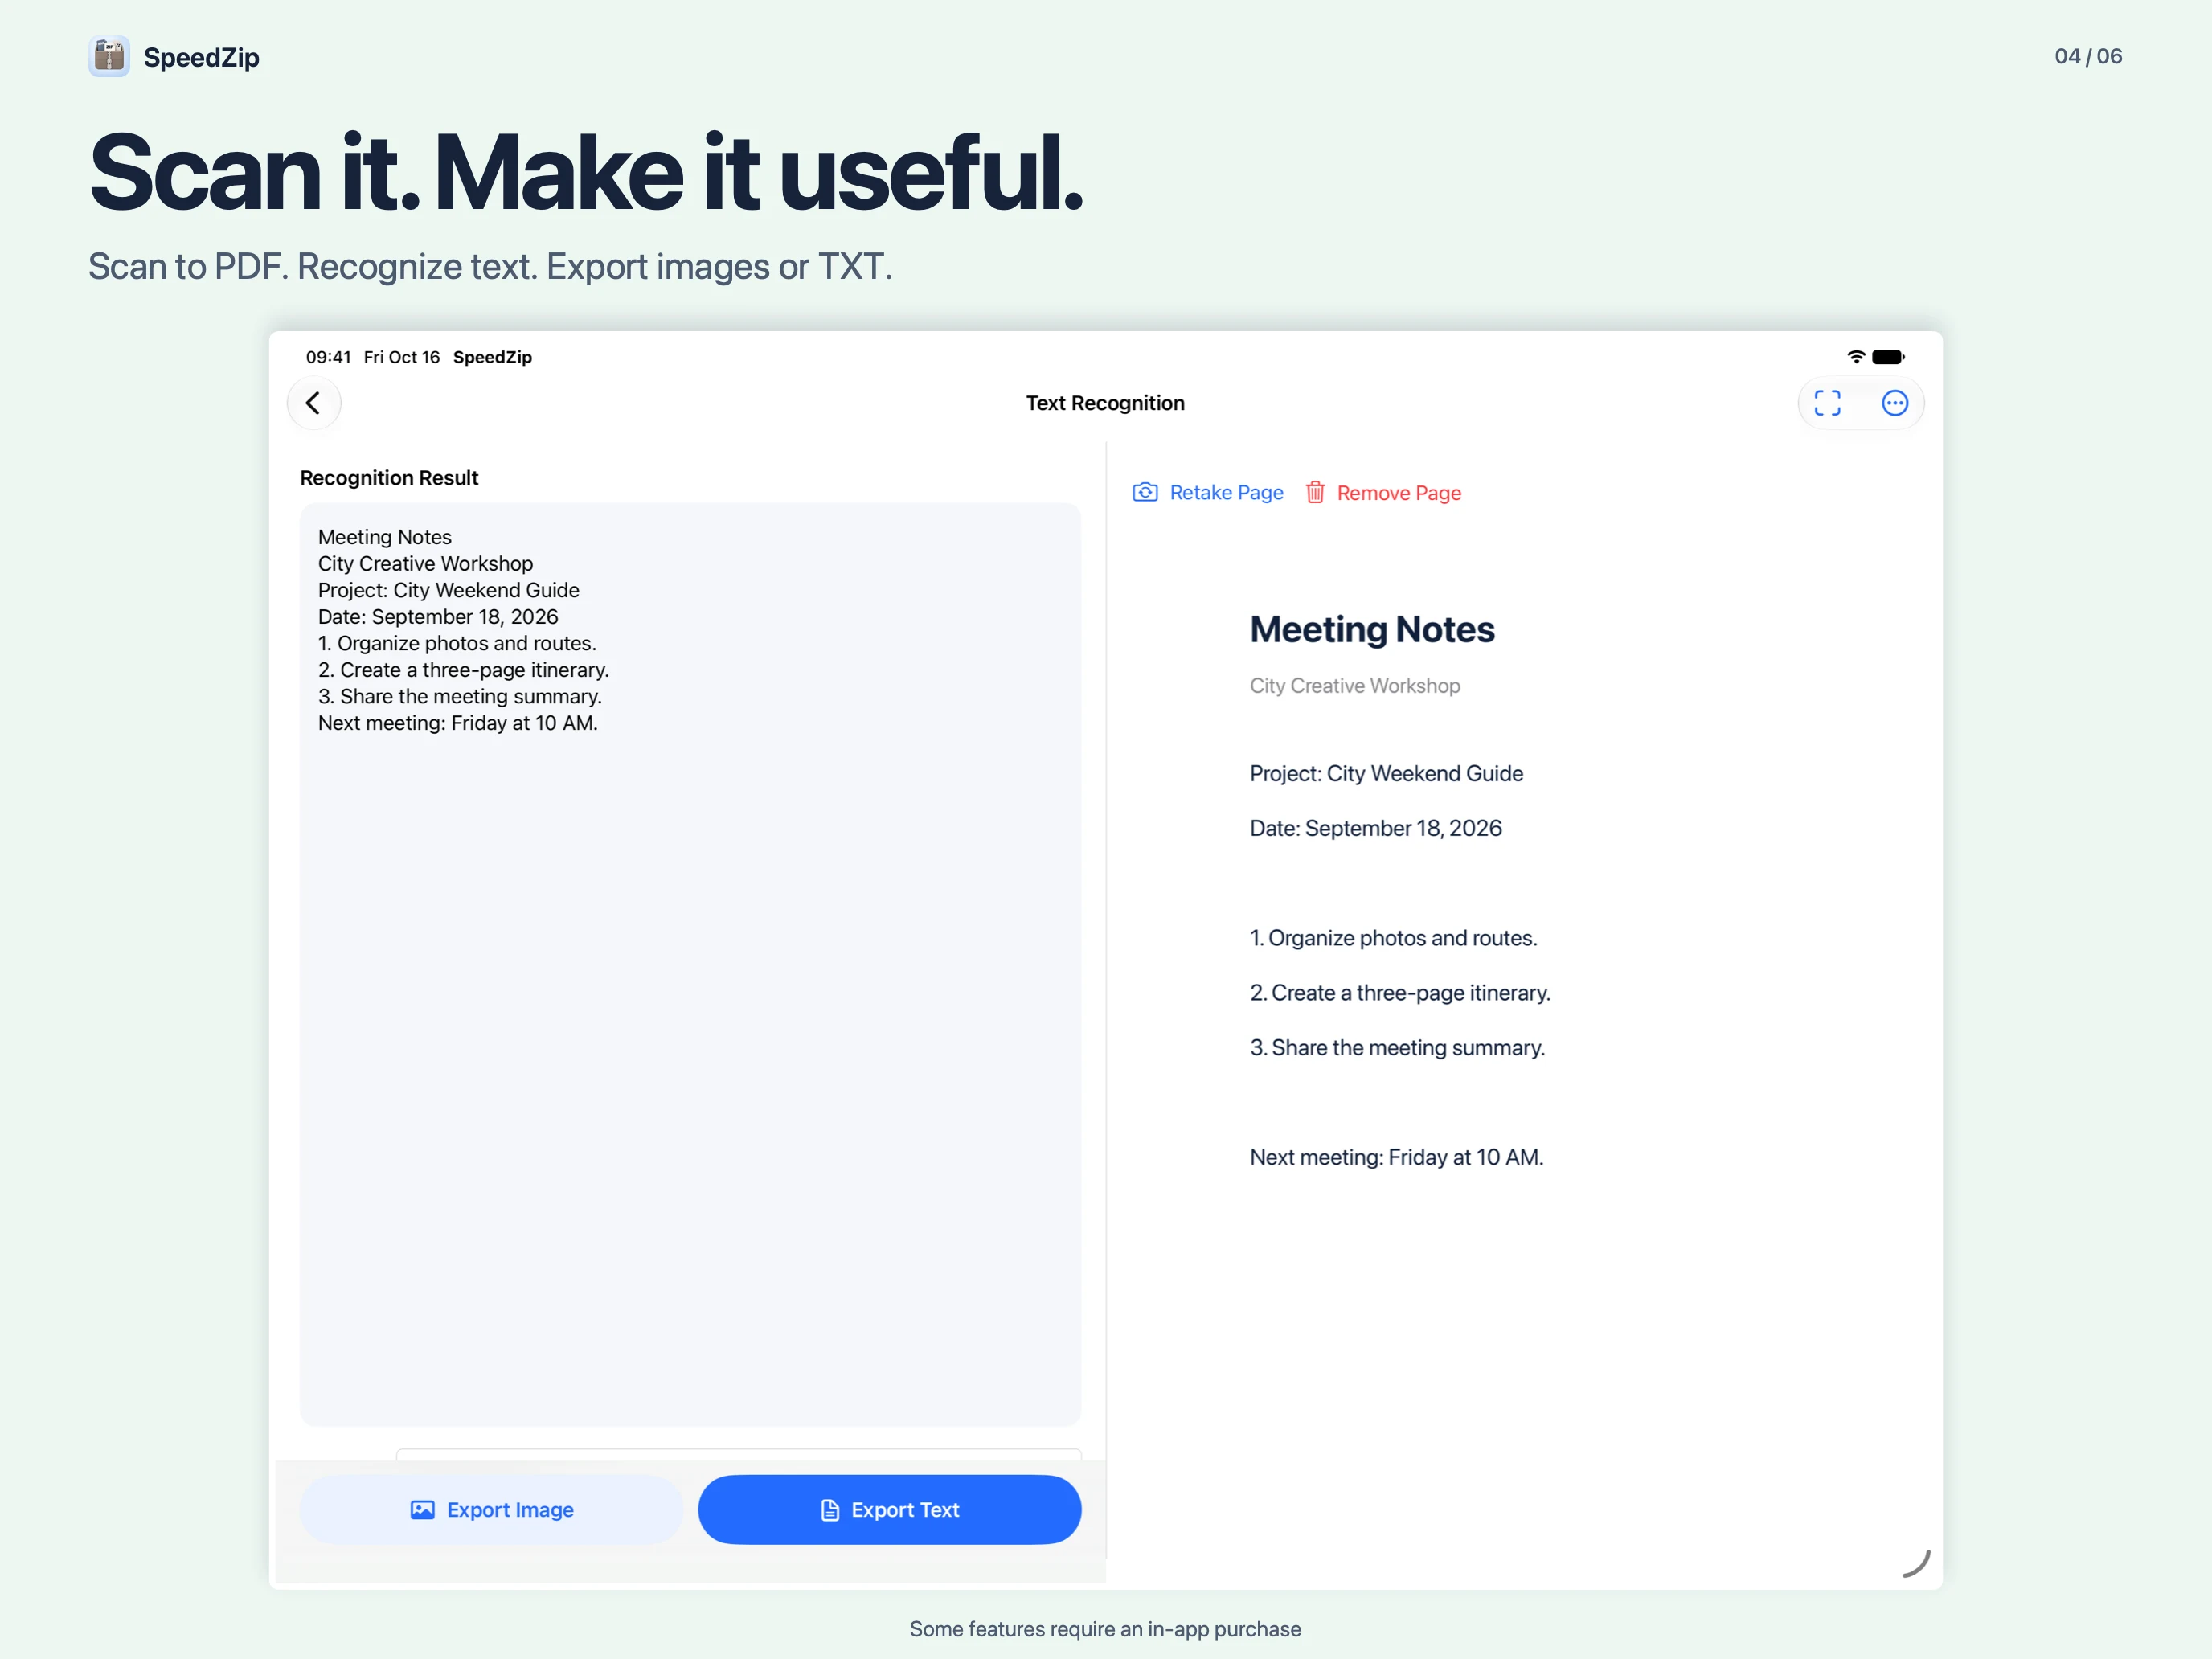Click scanned page 'City Creative Workshop' subtitle
2212x1659 pixels.
1354,686
